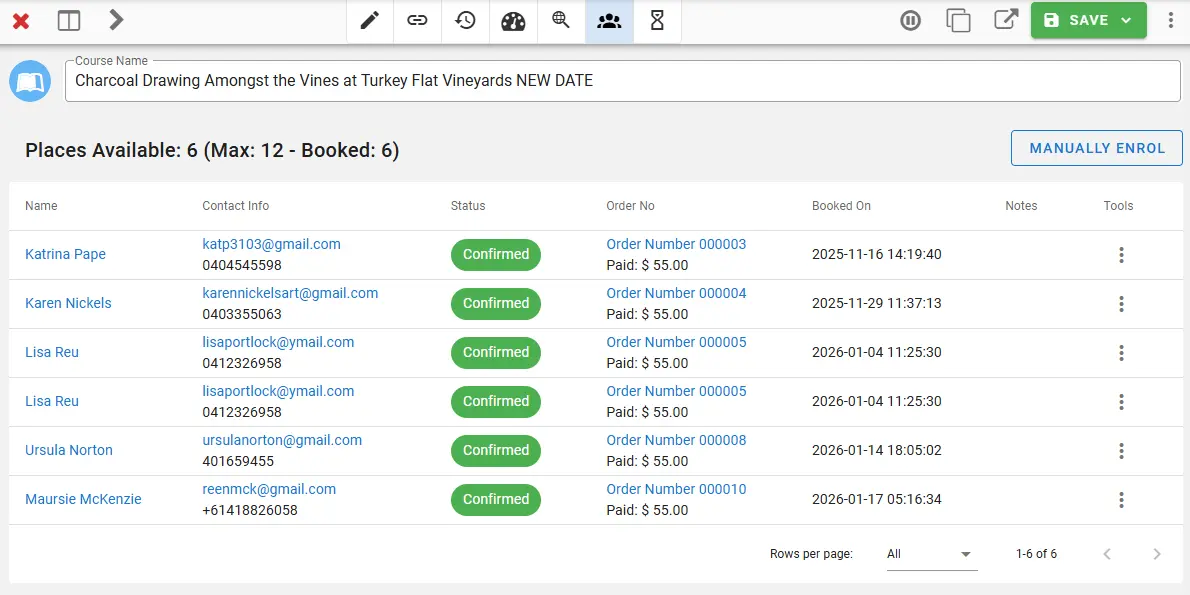Image resolution: width=1190 pixels, height=595 pixels.
Task: Expand the right chevron arrow in toolbar
Action: (116, 20)
